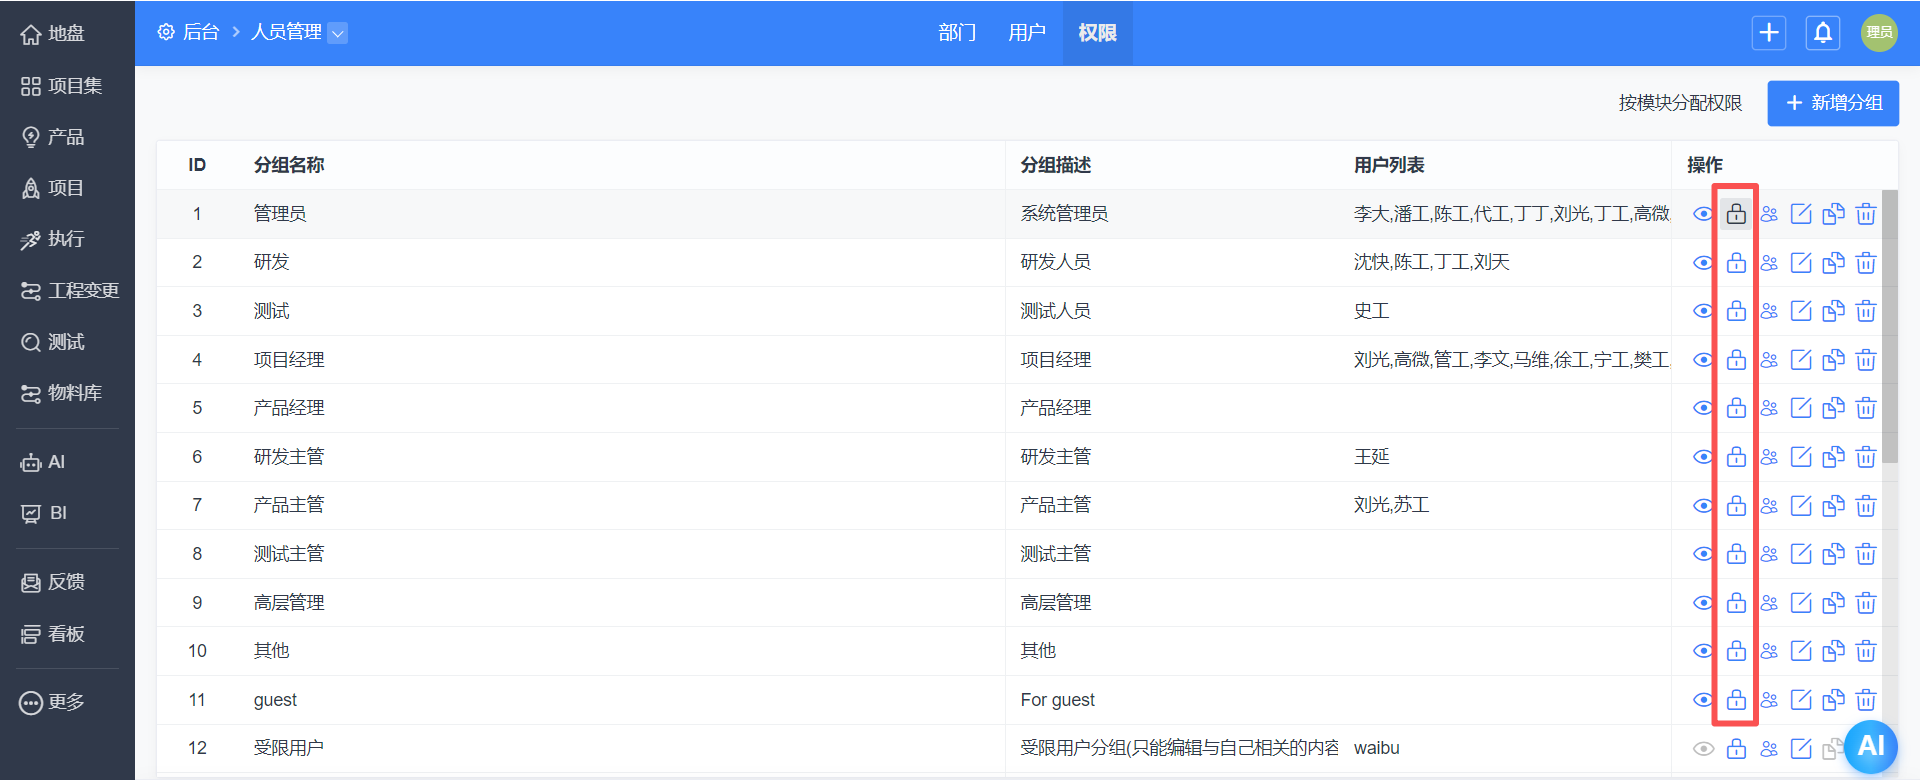The image size is (1921, 782).
Task: View the 高层管理 group via eye icon
Action: 1703,603
